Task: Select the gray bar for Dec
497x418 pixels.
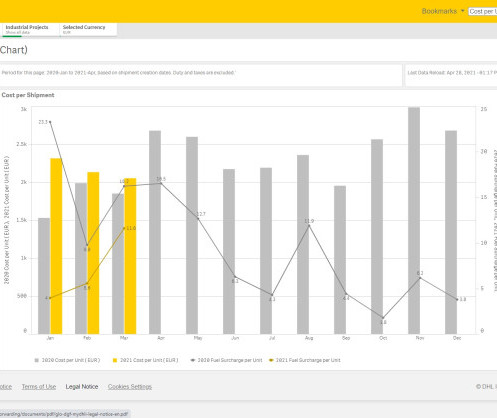Action: pos(451,232)
